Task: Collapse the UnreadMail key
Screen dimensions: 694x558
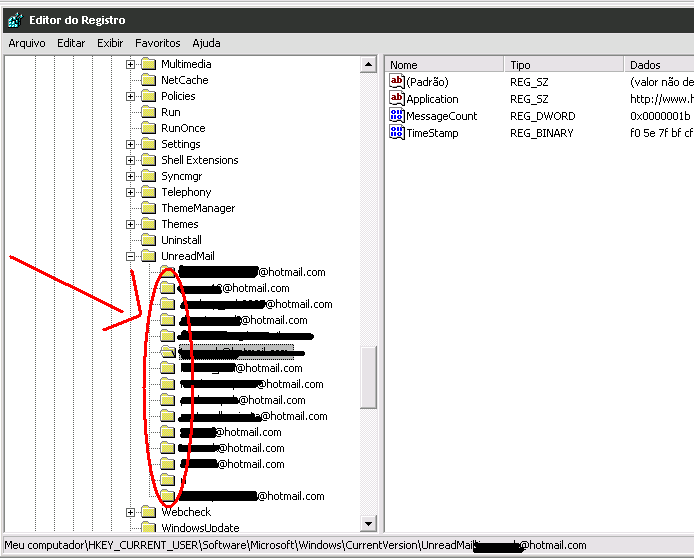Action: [131, 256]
